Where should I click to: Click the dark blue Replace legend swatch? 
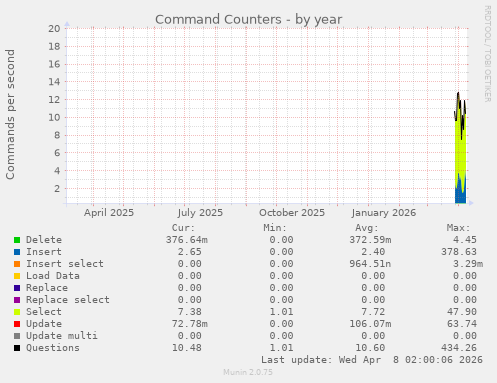pos(17,288)
